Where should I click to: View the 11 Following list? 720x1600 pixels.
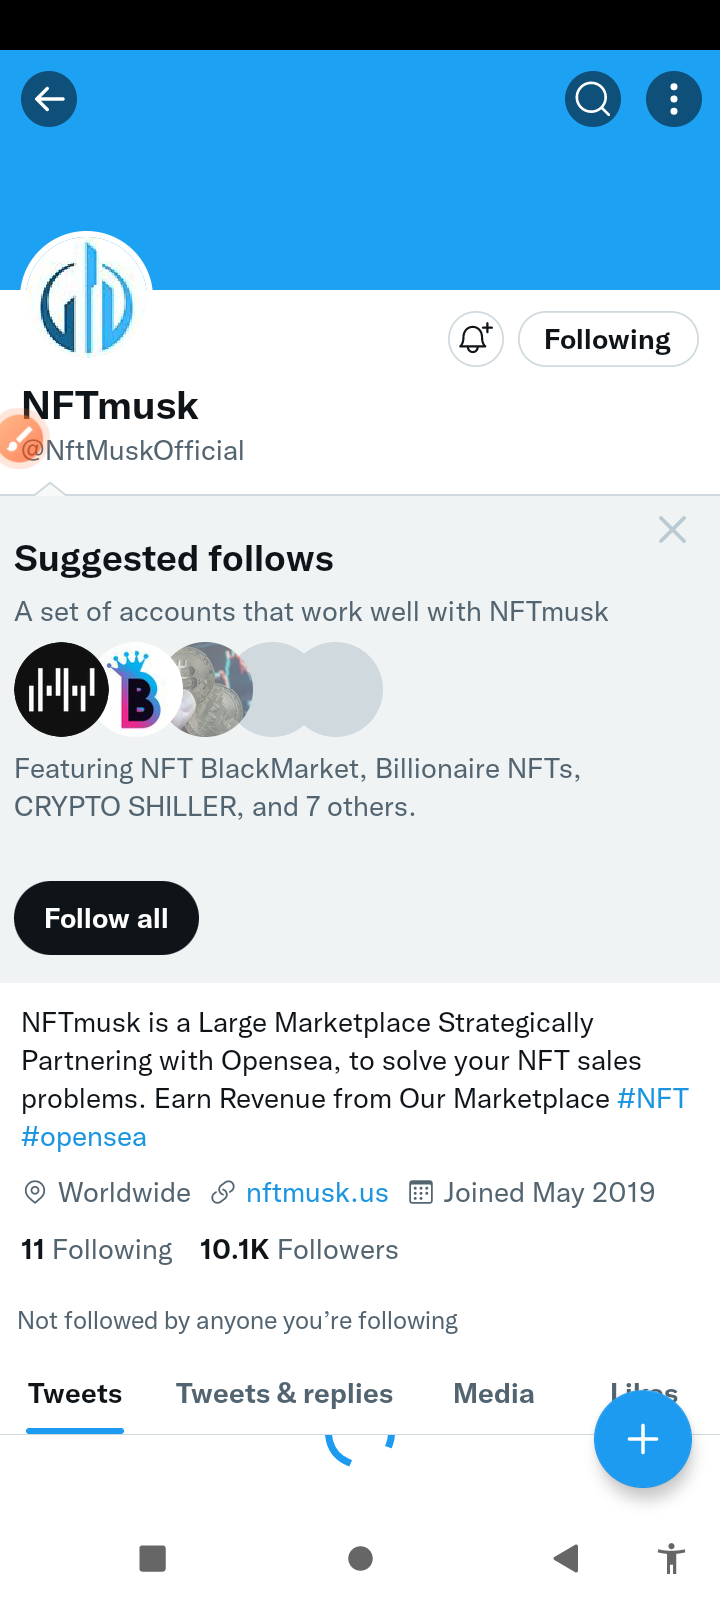coord(96,1250)
